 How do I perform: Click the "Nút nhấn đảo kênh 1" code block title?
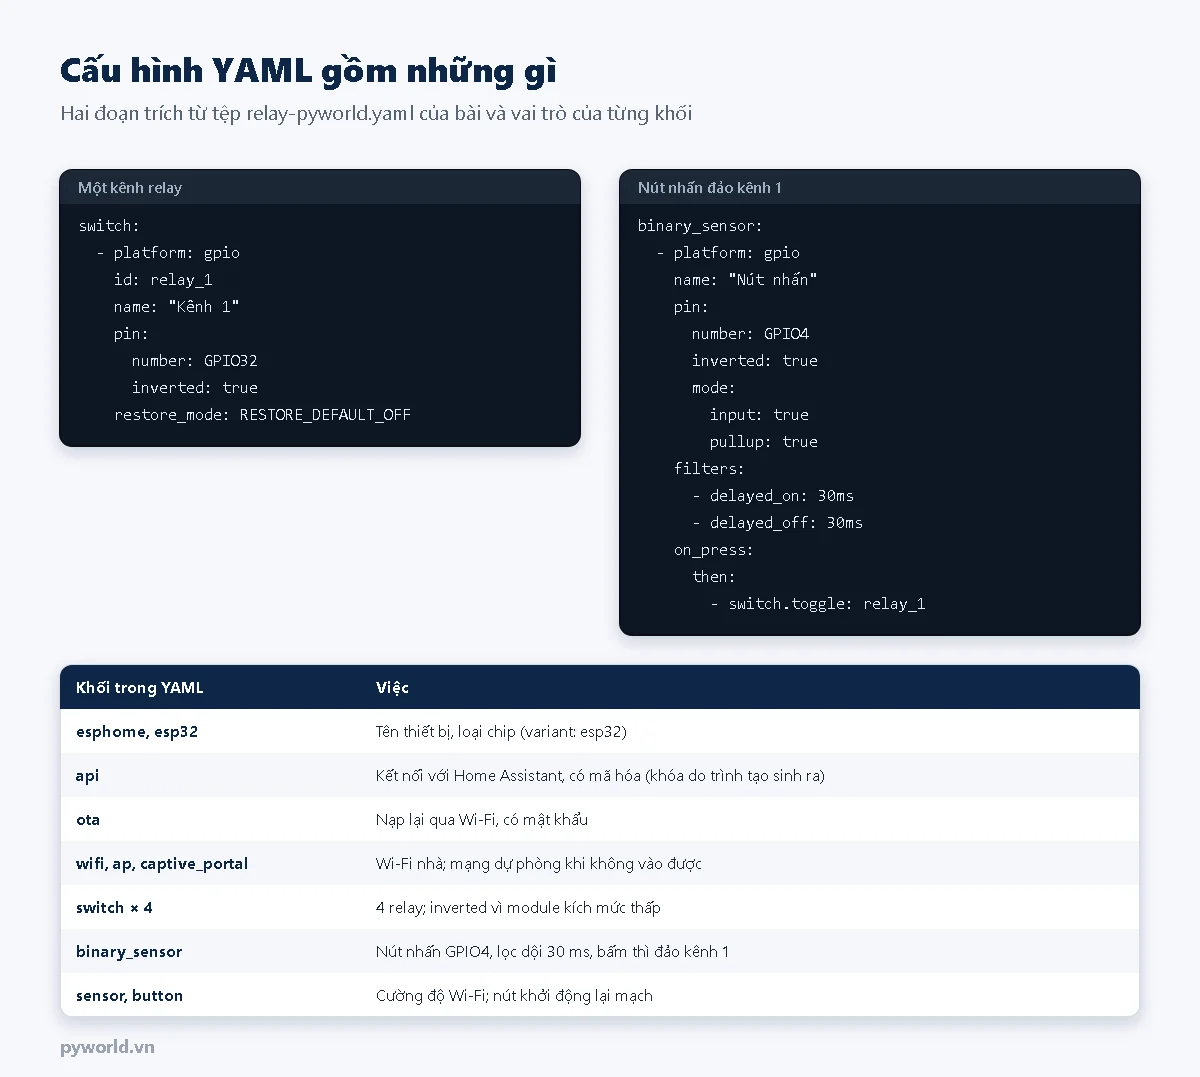pyautogui.click(x=710, y=188)
